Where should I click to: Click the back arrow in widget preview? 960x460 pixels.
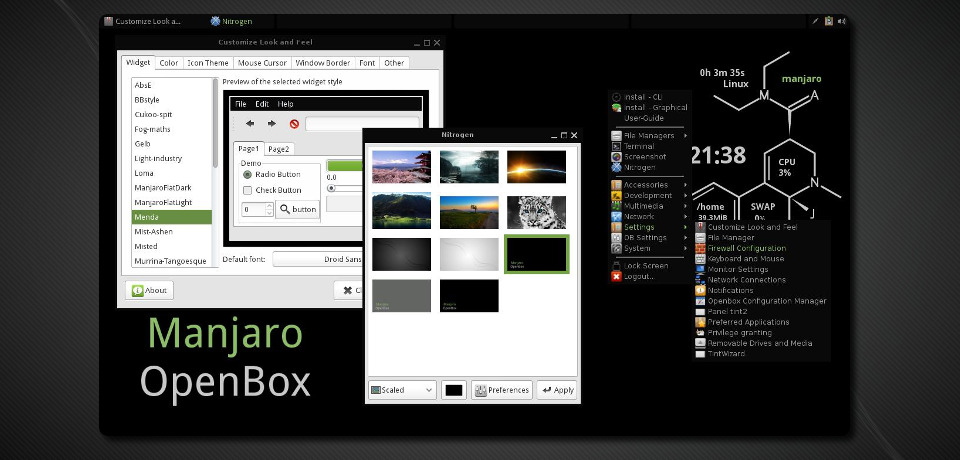click(250, 124)
